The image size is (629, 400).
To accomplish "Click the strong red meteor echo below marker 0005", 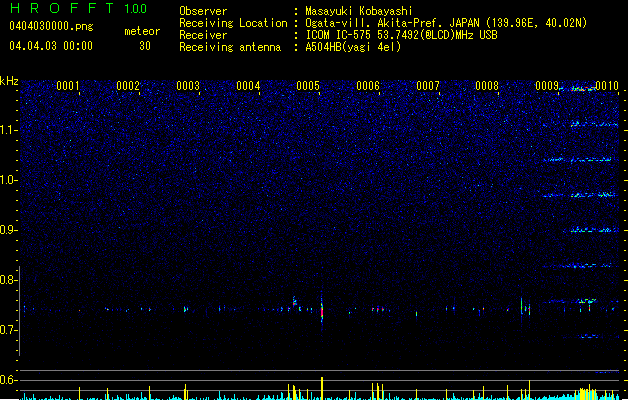I will click(x=322, y=310).
